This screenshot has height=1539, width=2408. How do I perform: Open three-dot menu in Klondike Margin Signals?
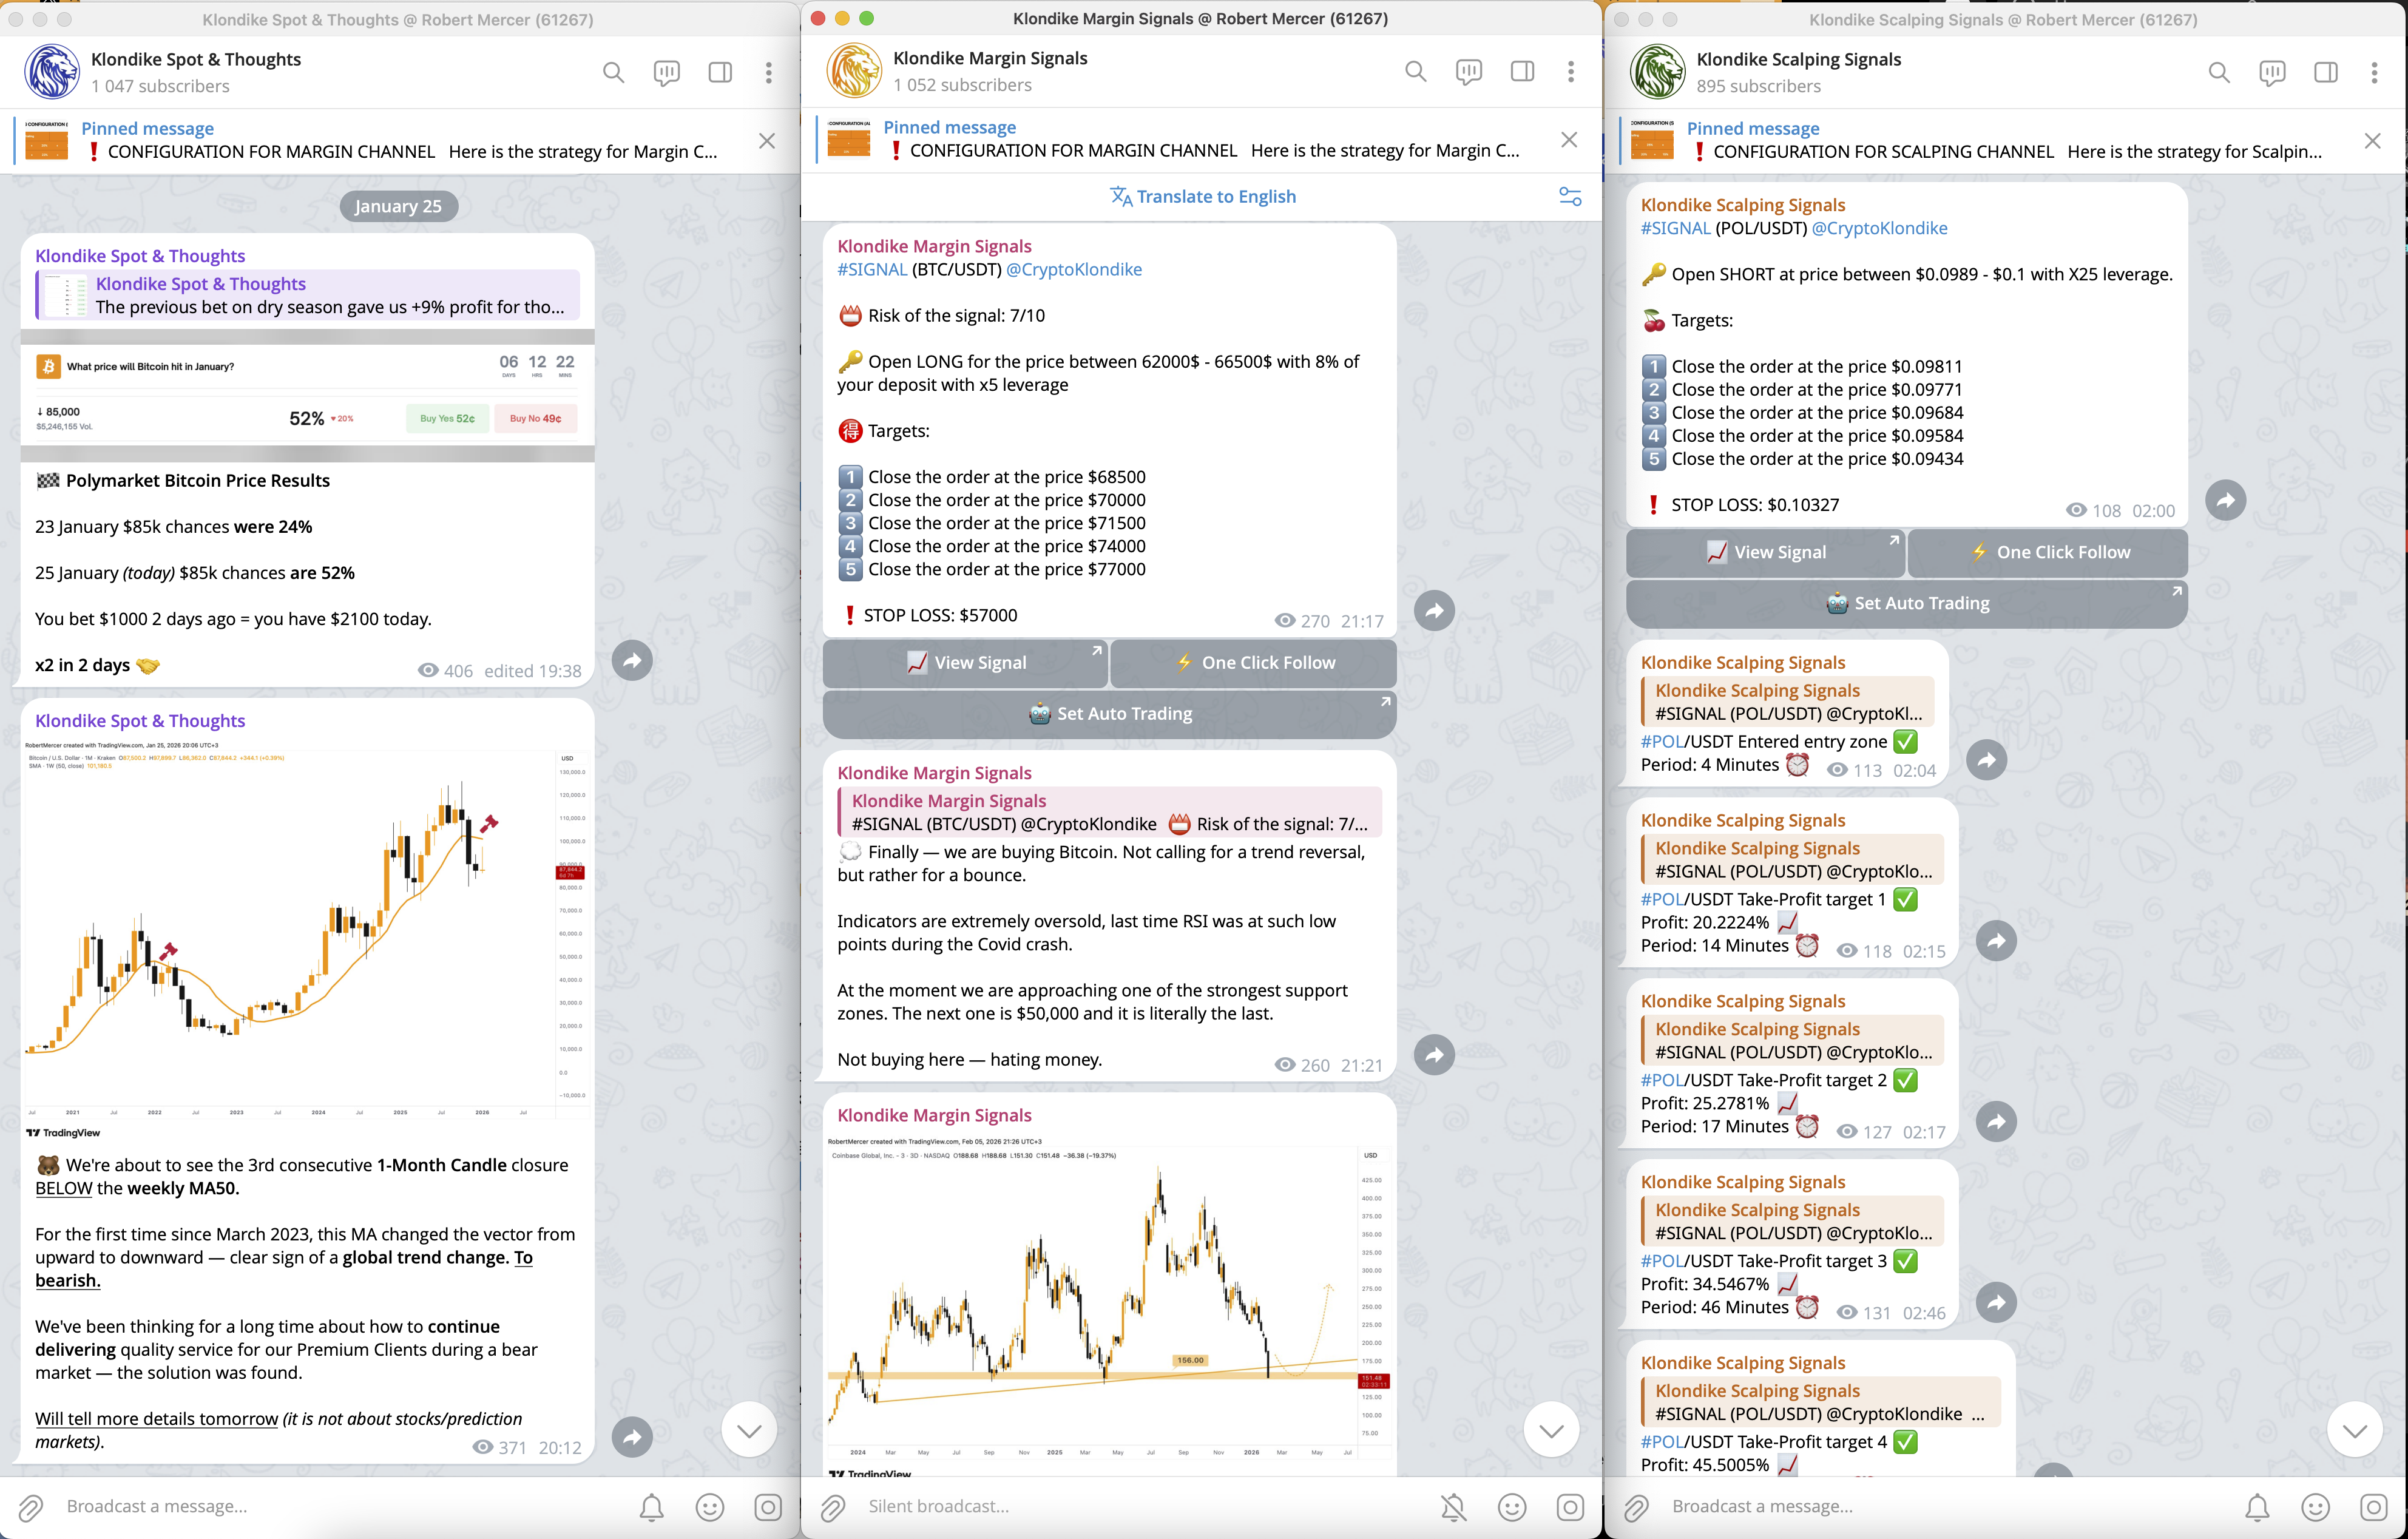pos(1571,71)
